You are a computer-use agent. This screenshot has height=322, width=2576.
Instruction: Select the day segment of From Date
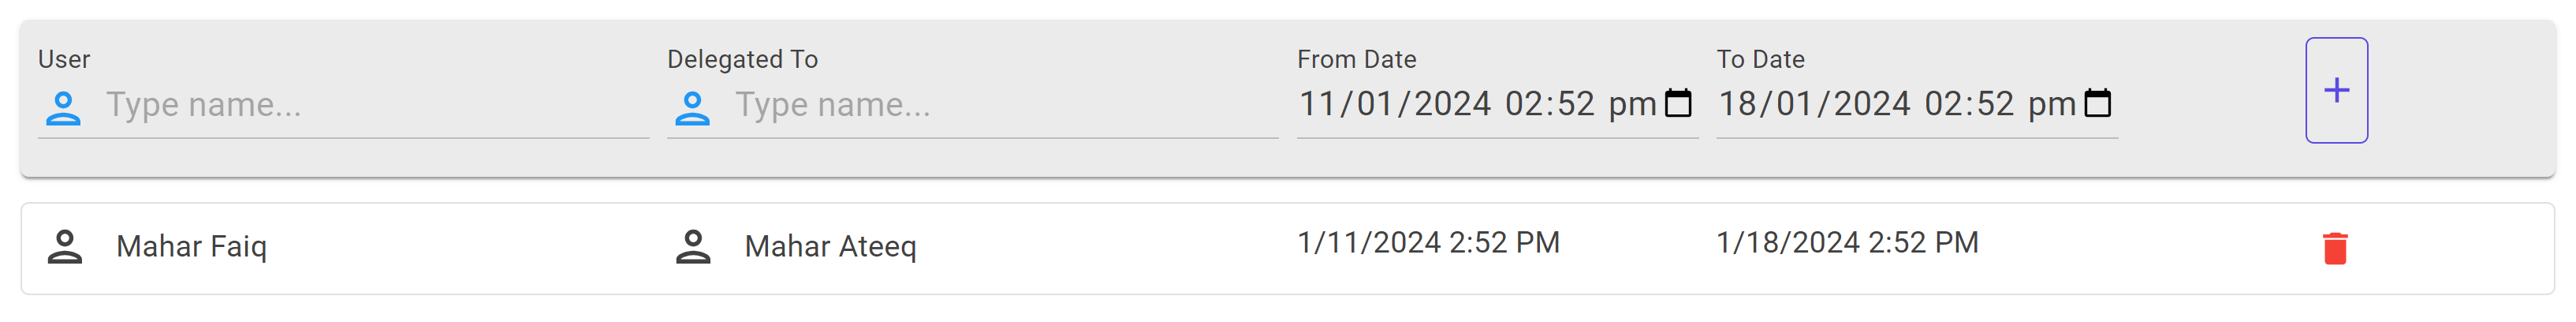pyautogui.click(x=1317, y=104)
